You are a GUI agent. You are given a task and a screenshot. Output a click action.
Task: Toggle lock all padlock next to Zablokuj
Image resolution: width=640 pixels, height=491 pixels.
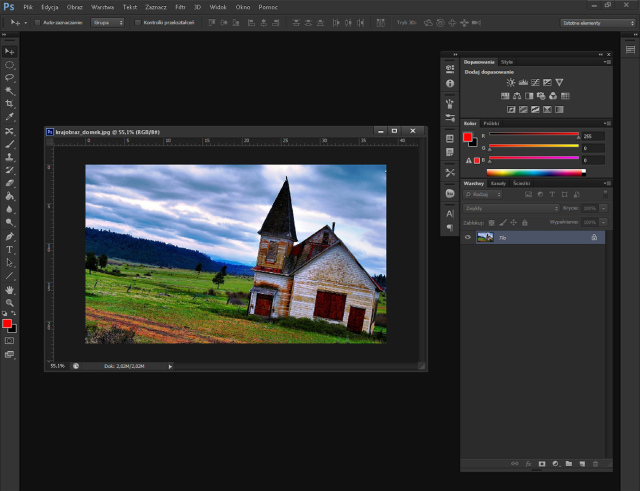click(525, 222)
